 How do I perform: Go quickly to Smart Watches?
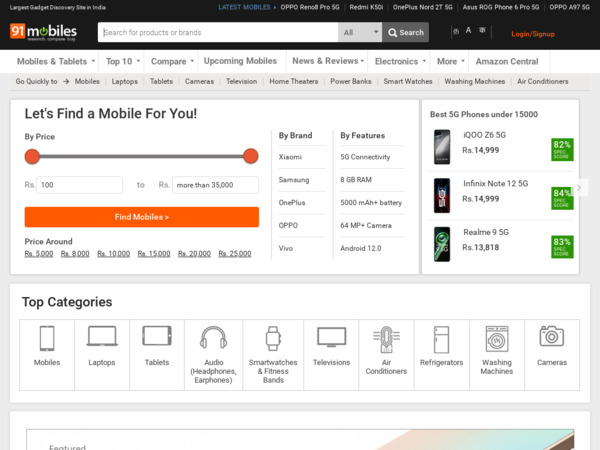click(408, 82)
